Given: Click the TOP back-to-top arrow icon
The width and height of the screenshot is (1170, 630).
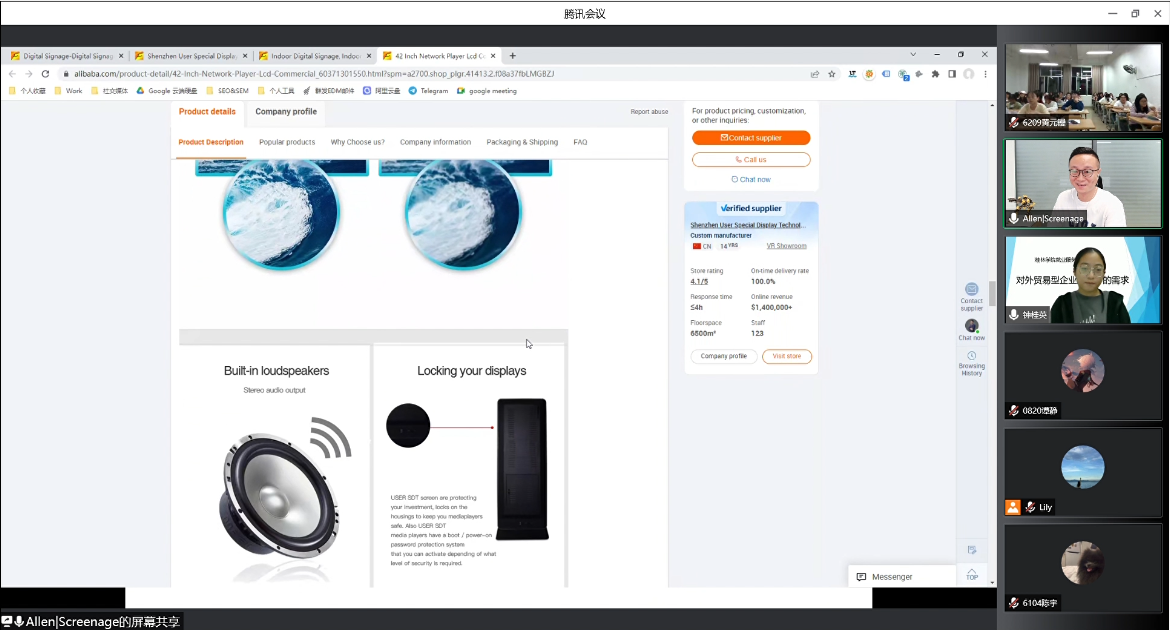Looking at the screenshot, I should 971,574.
